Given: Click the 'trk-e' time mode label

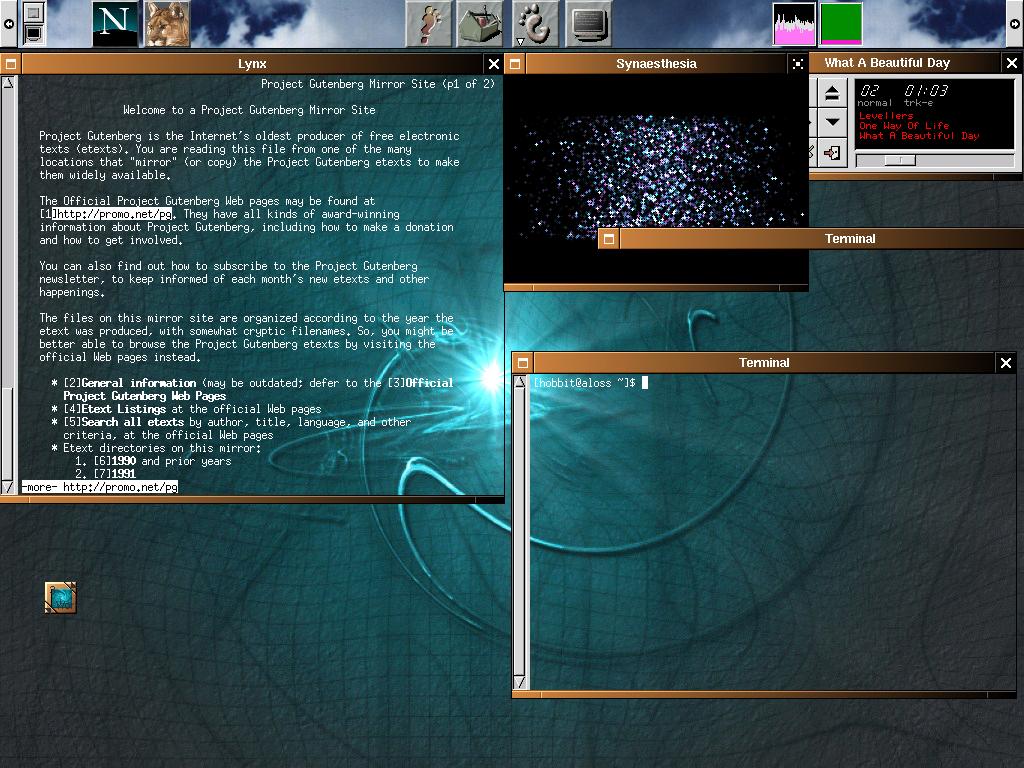Looking at the screenshot, I should [x=919, y=103].
